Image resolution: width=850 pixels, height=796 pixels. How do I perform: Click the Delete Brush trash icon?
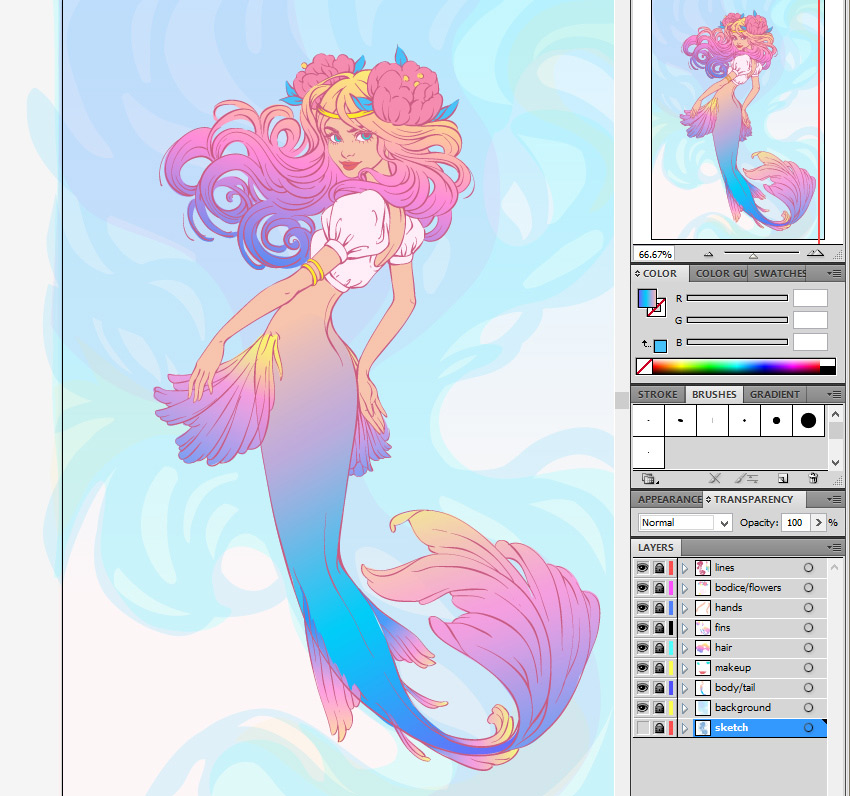[813, 478]
